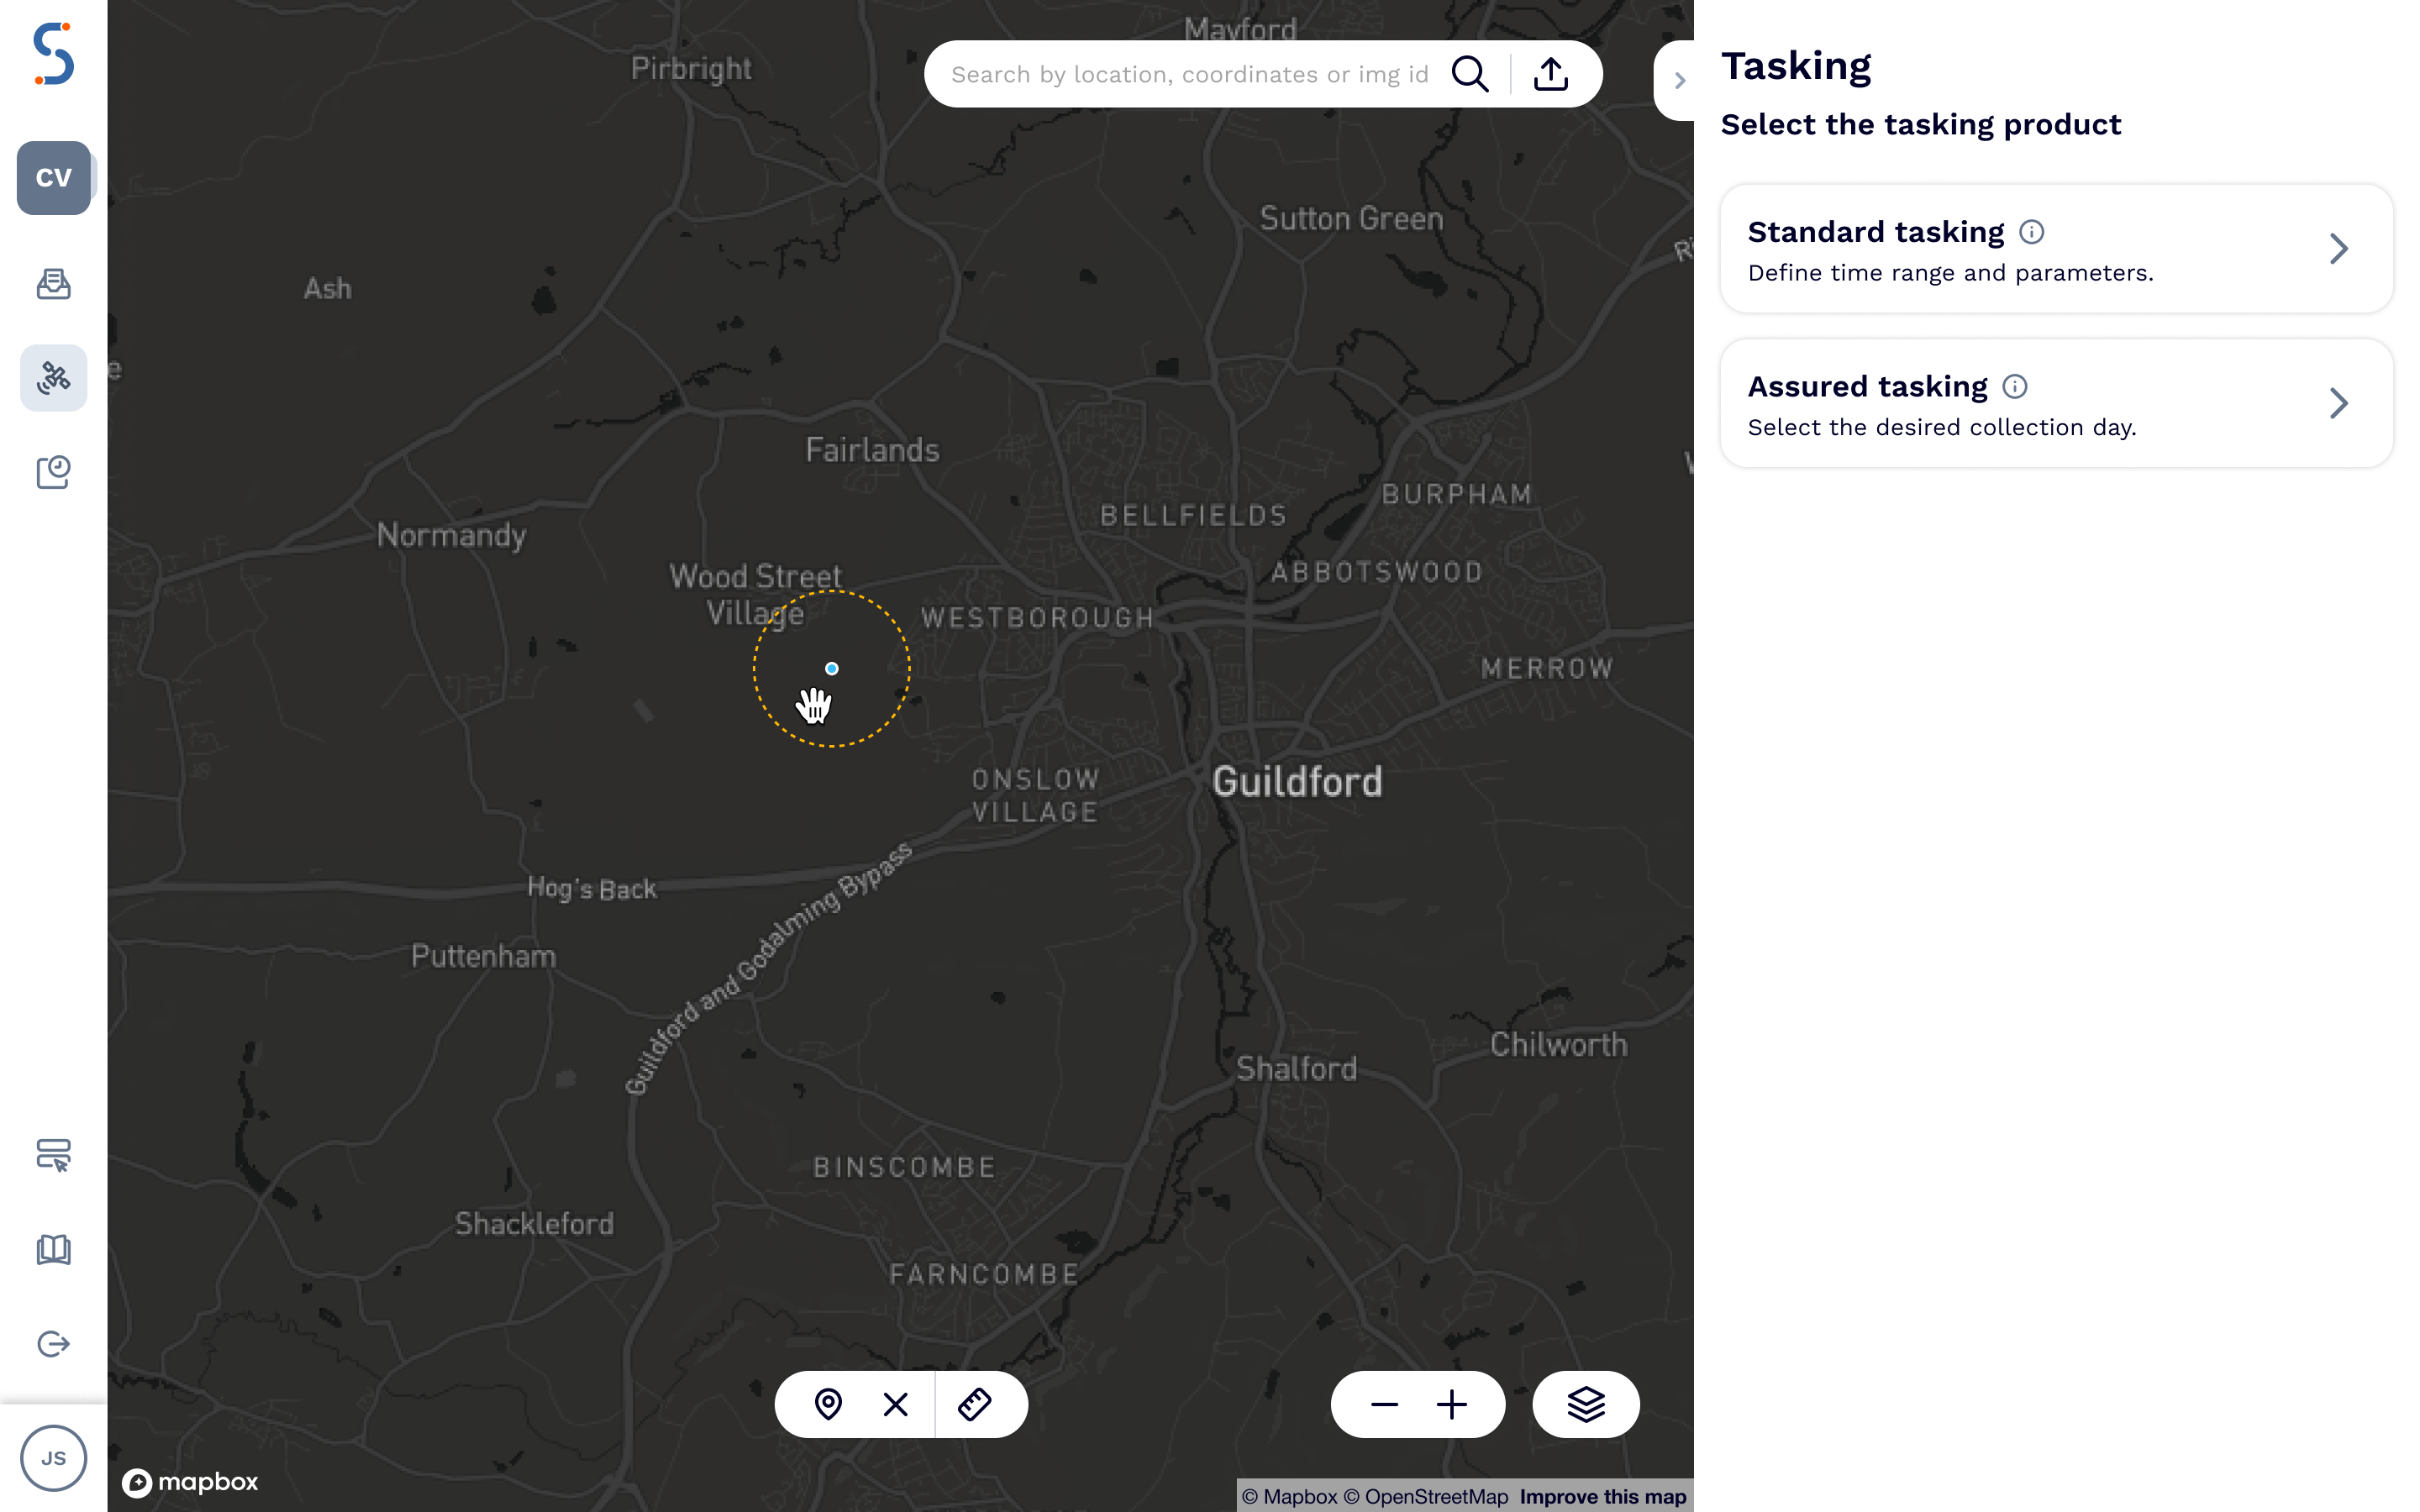Click the location search input field
Screen dimensions: 2420x1512
pyautogui.click(x=1188, y=74)
